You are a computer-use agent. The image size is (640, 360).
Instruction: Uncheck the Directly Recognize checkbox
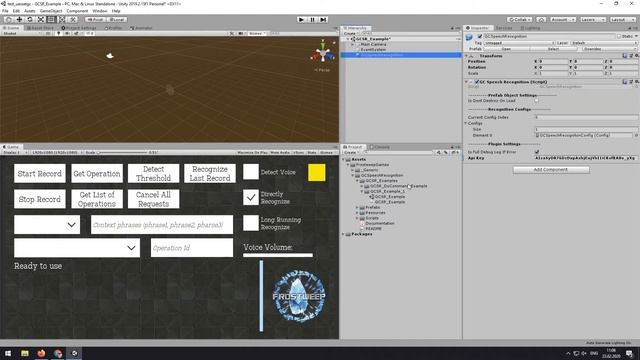(251, 198)
